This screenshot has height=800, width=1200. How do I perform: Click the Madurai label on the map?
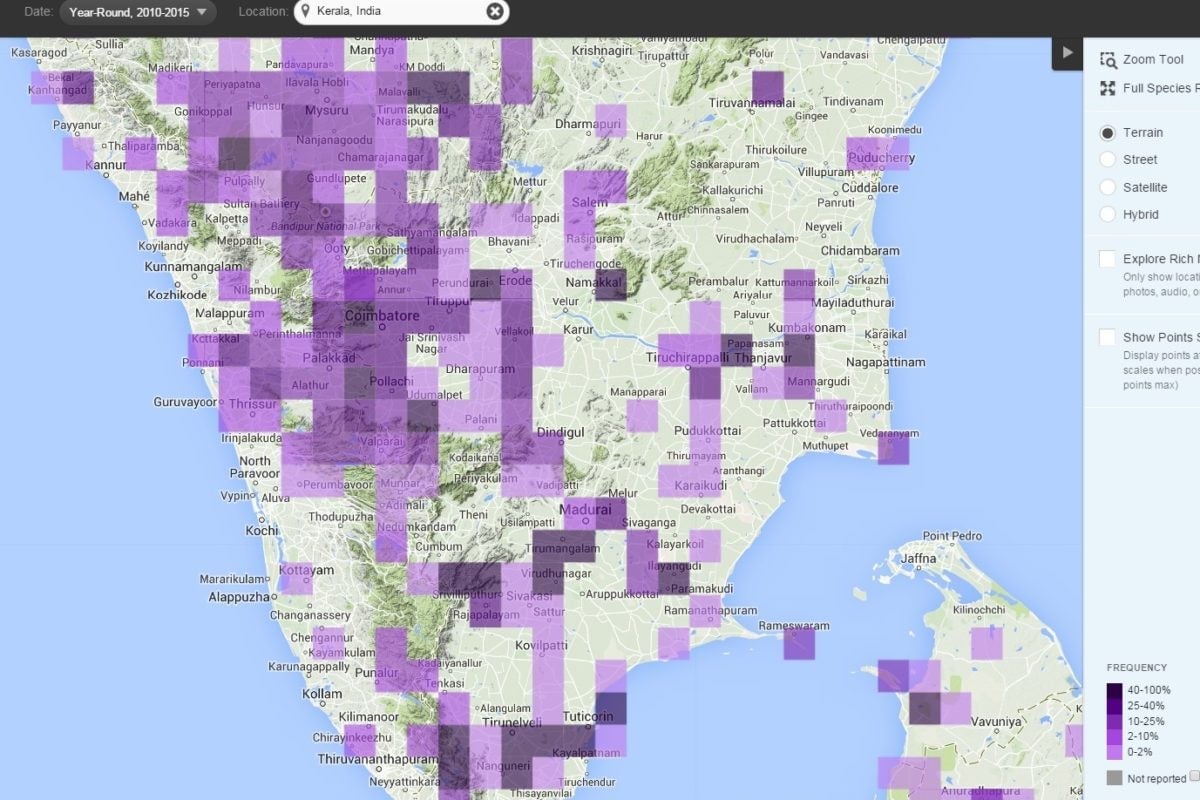coord(585,509)
